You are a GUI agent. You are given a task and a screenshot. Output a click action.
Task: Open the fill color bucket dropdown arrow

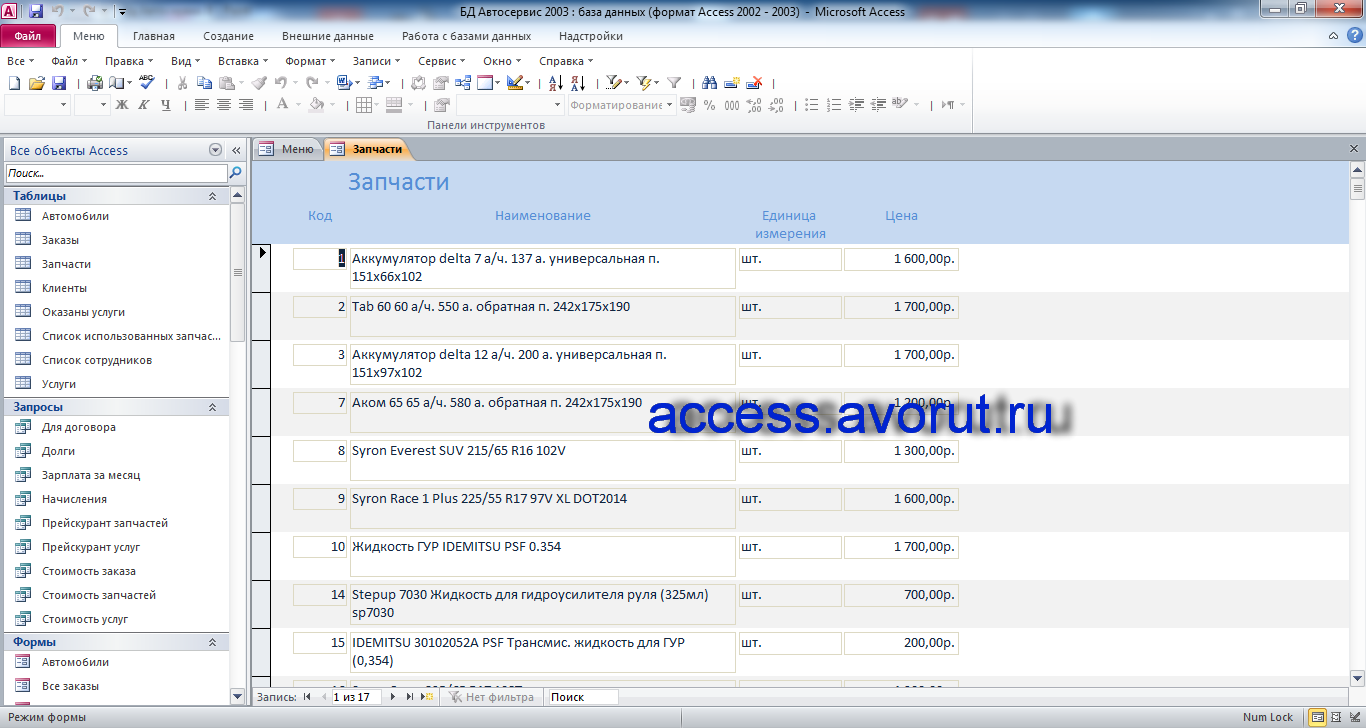tap(332, 104)
